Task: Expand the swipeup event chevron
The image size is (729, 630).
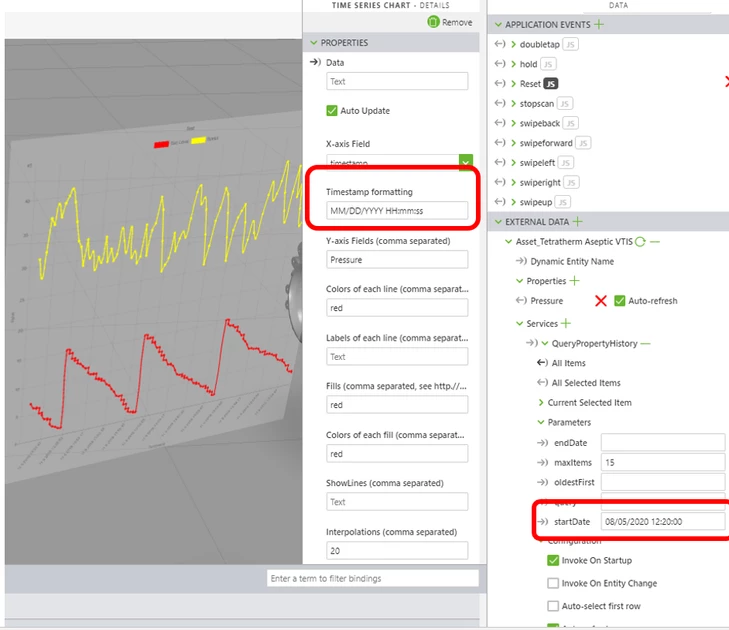Action: pos(513,202)
